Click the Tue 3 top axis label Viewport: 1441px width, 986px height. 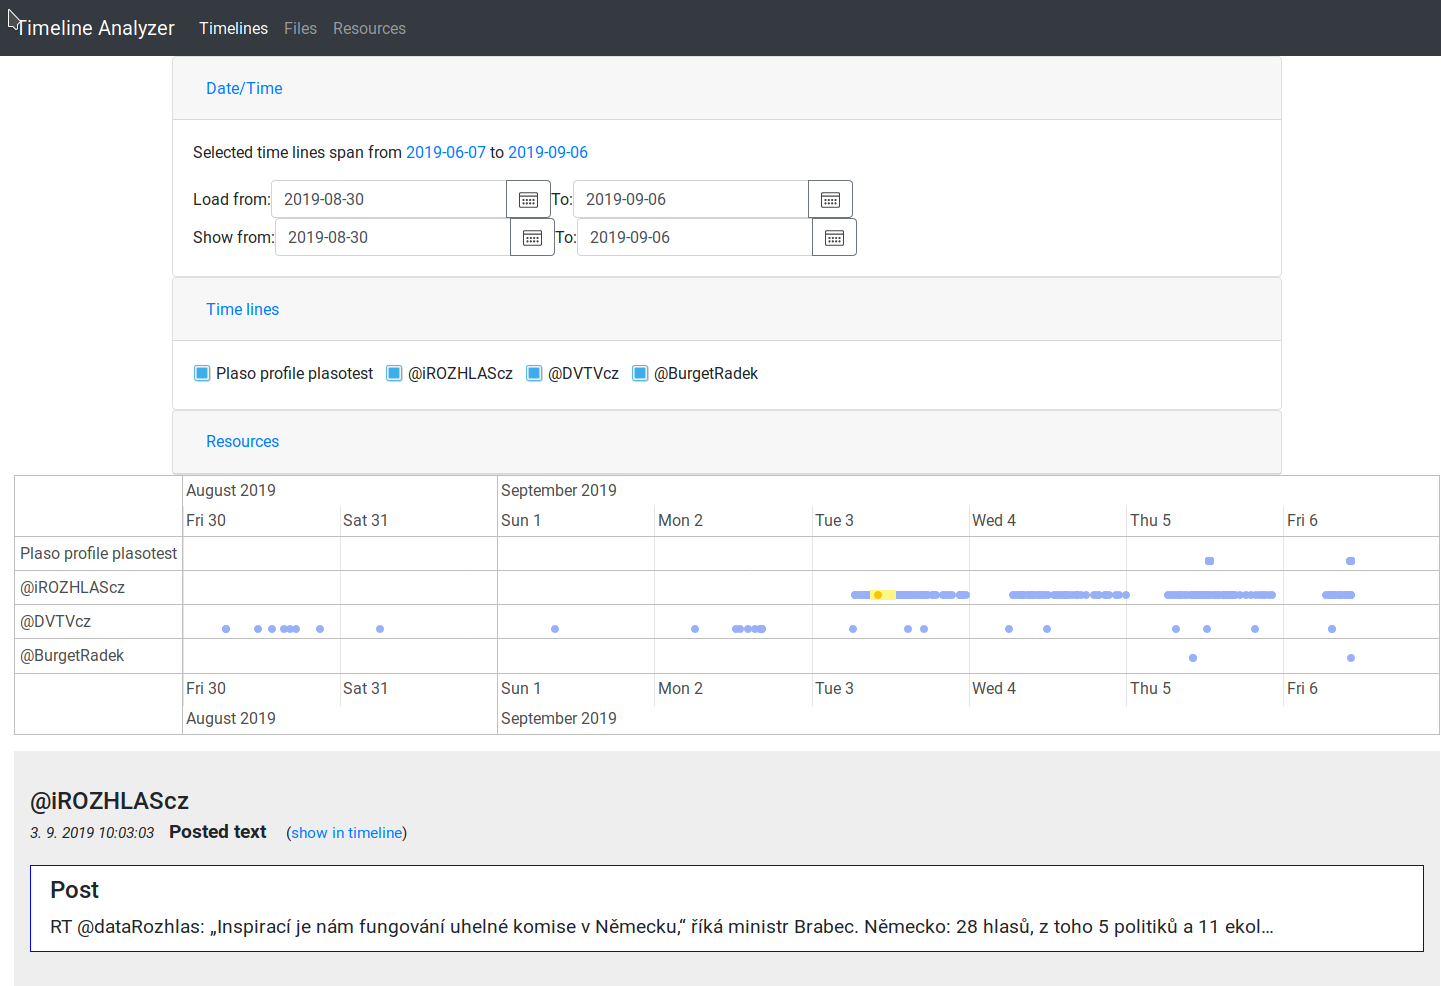tap(834, 520)
